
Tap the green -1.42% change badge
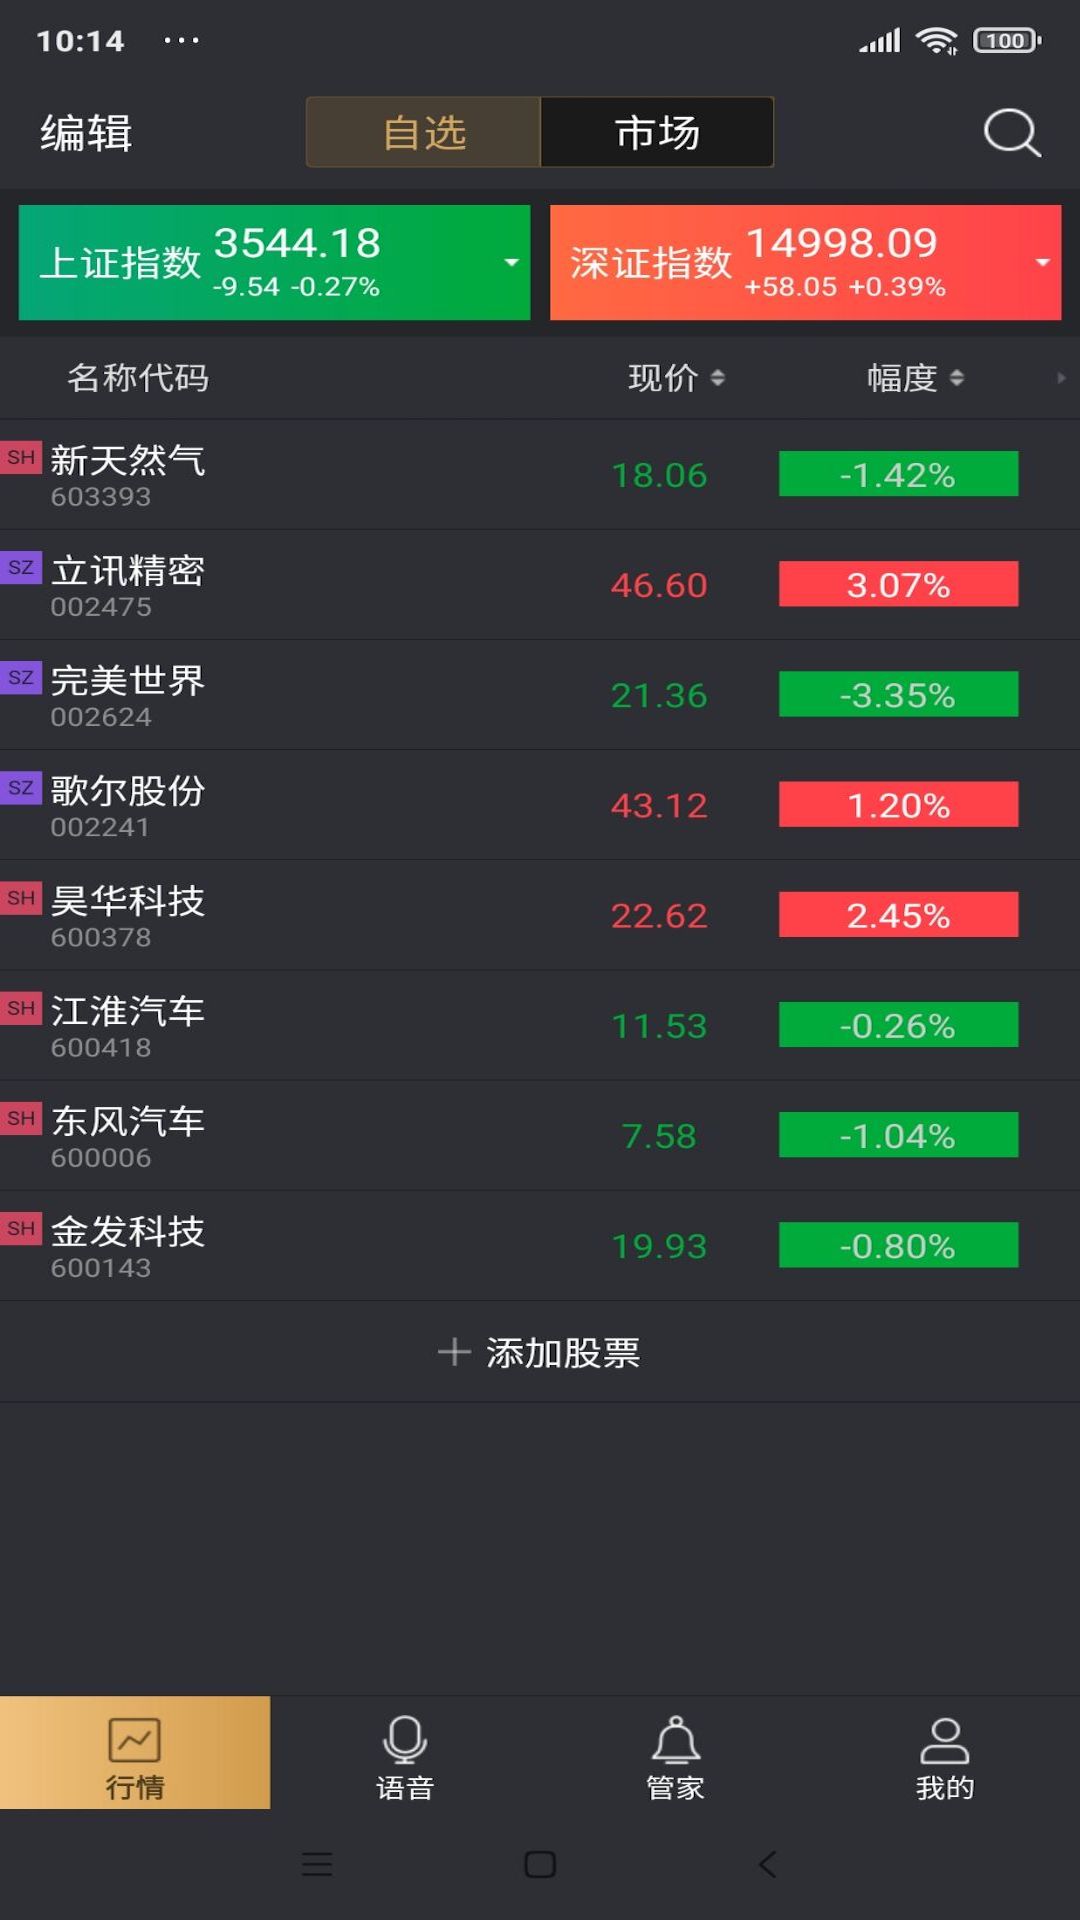tap(898, 474)
